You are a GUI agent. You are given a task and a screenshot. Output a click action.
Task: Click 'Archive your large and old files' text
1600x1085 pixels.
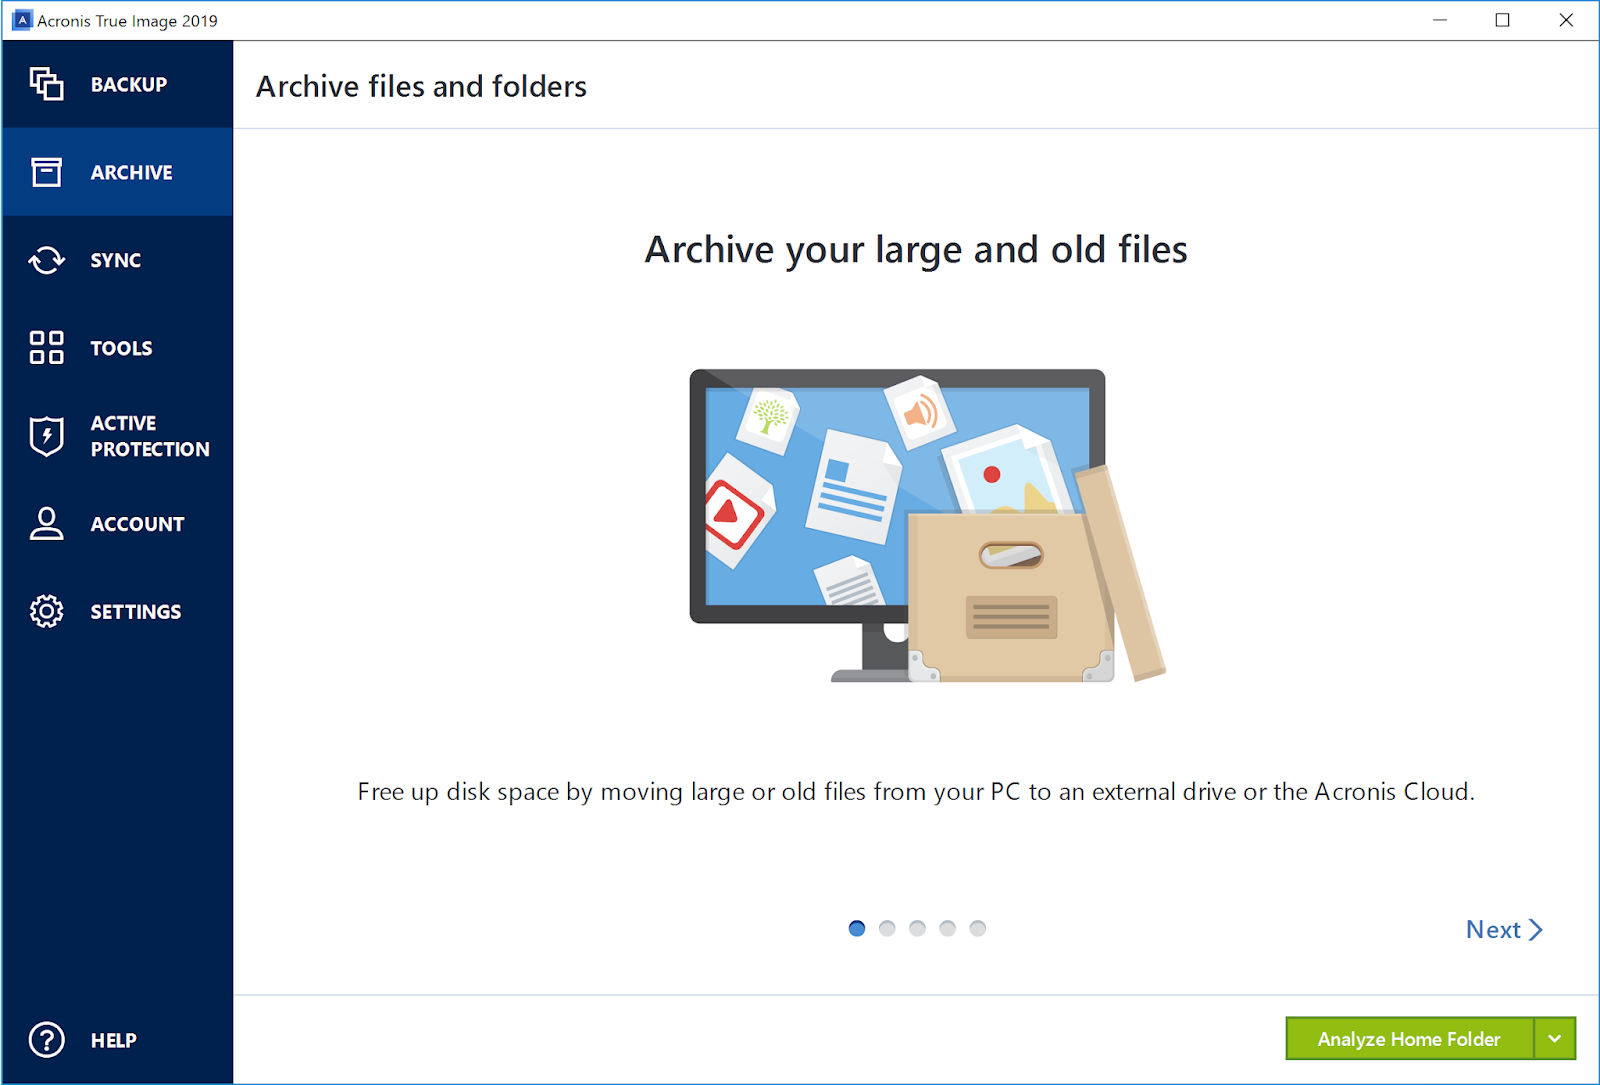[x=916, y=250]
